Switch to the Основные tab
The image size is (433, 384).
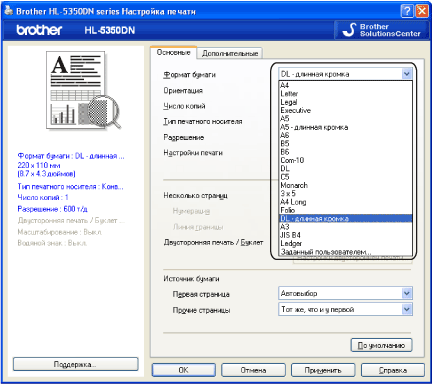173,53
